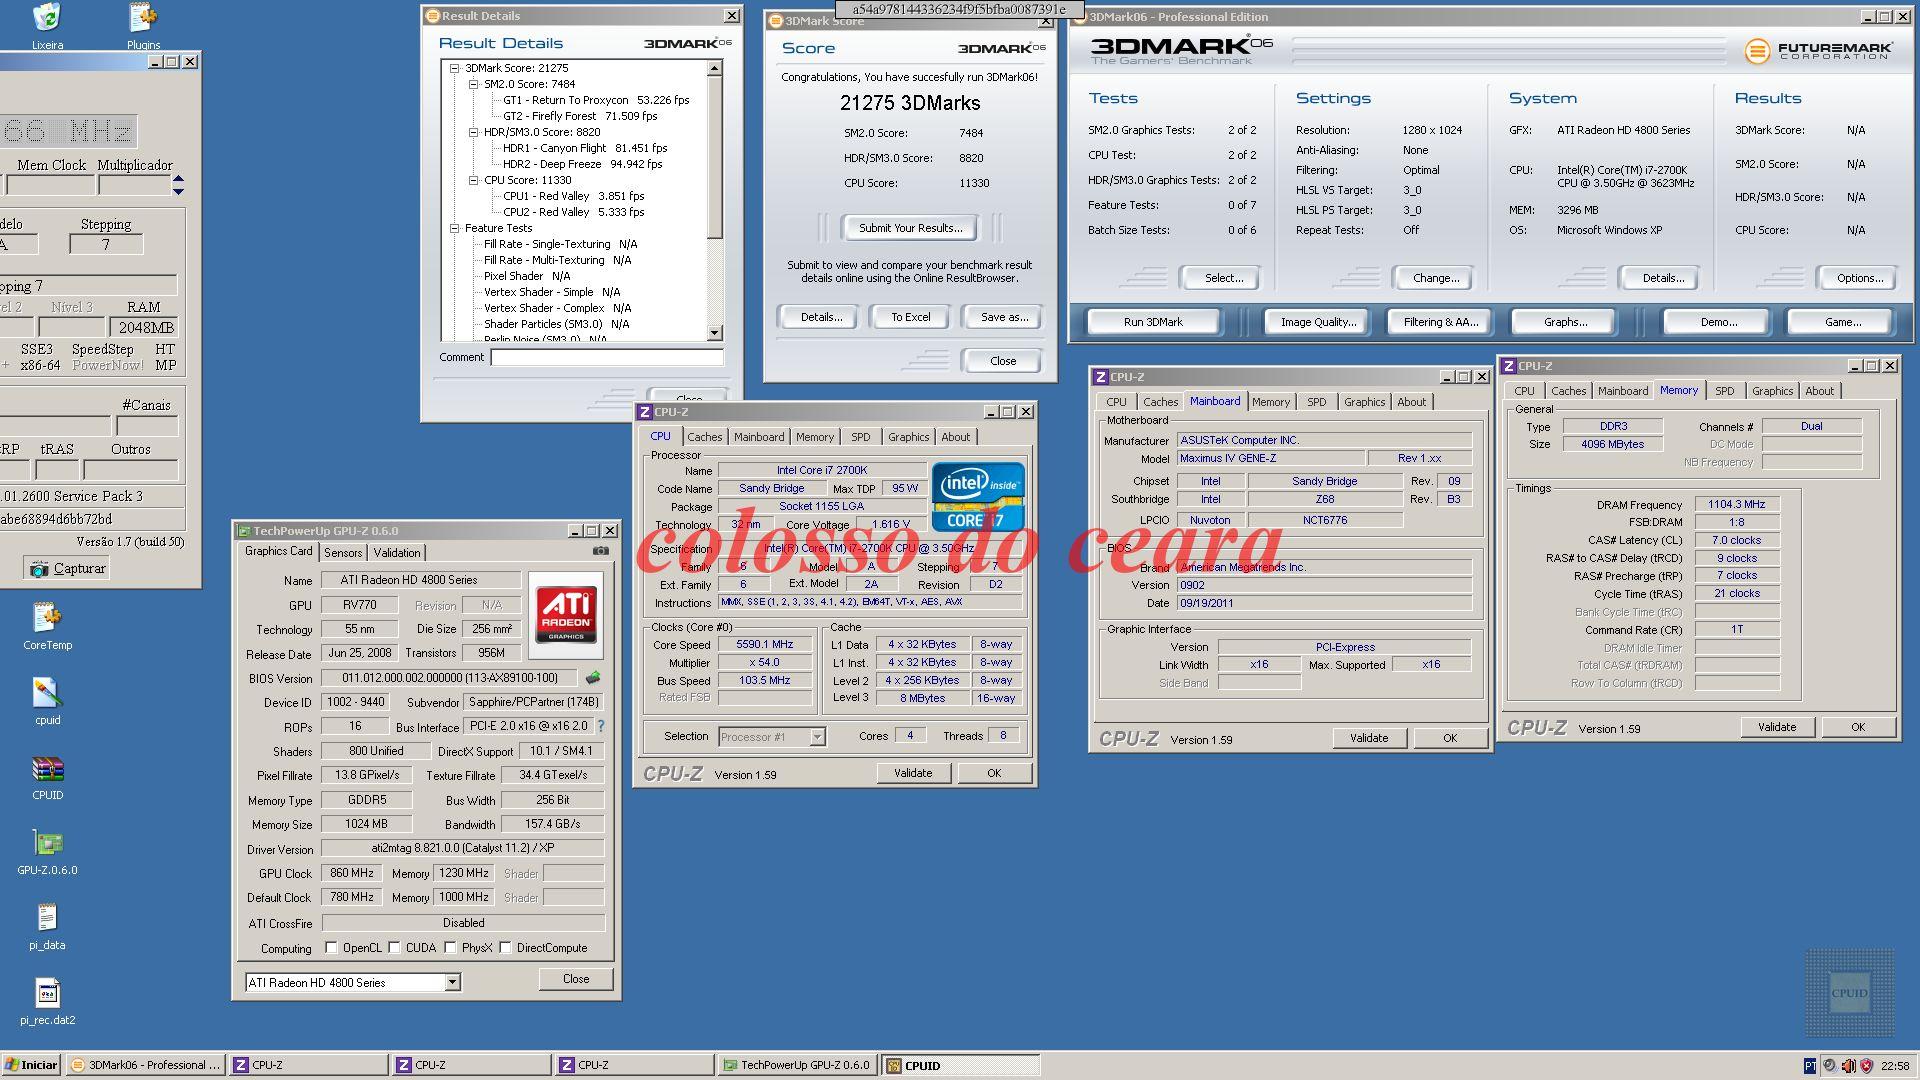Collapse the 3DMark Score tree node
The image size is (1920, 1080).
point(454,68)
